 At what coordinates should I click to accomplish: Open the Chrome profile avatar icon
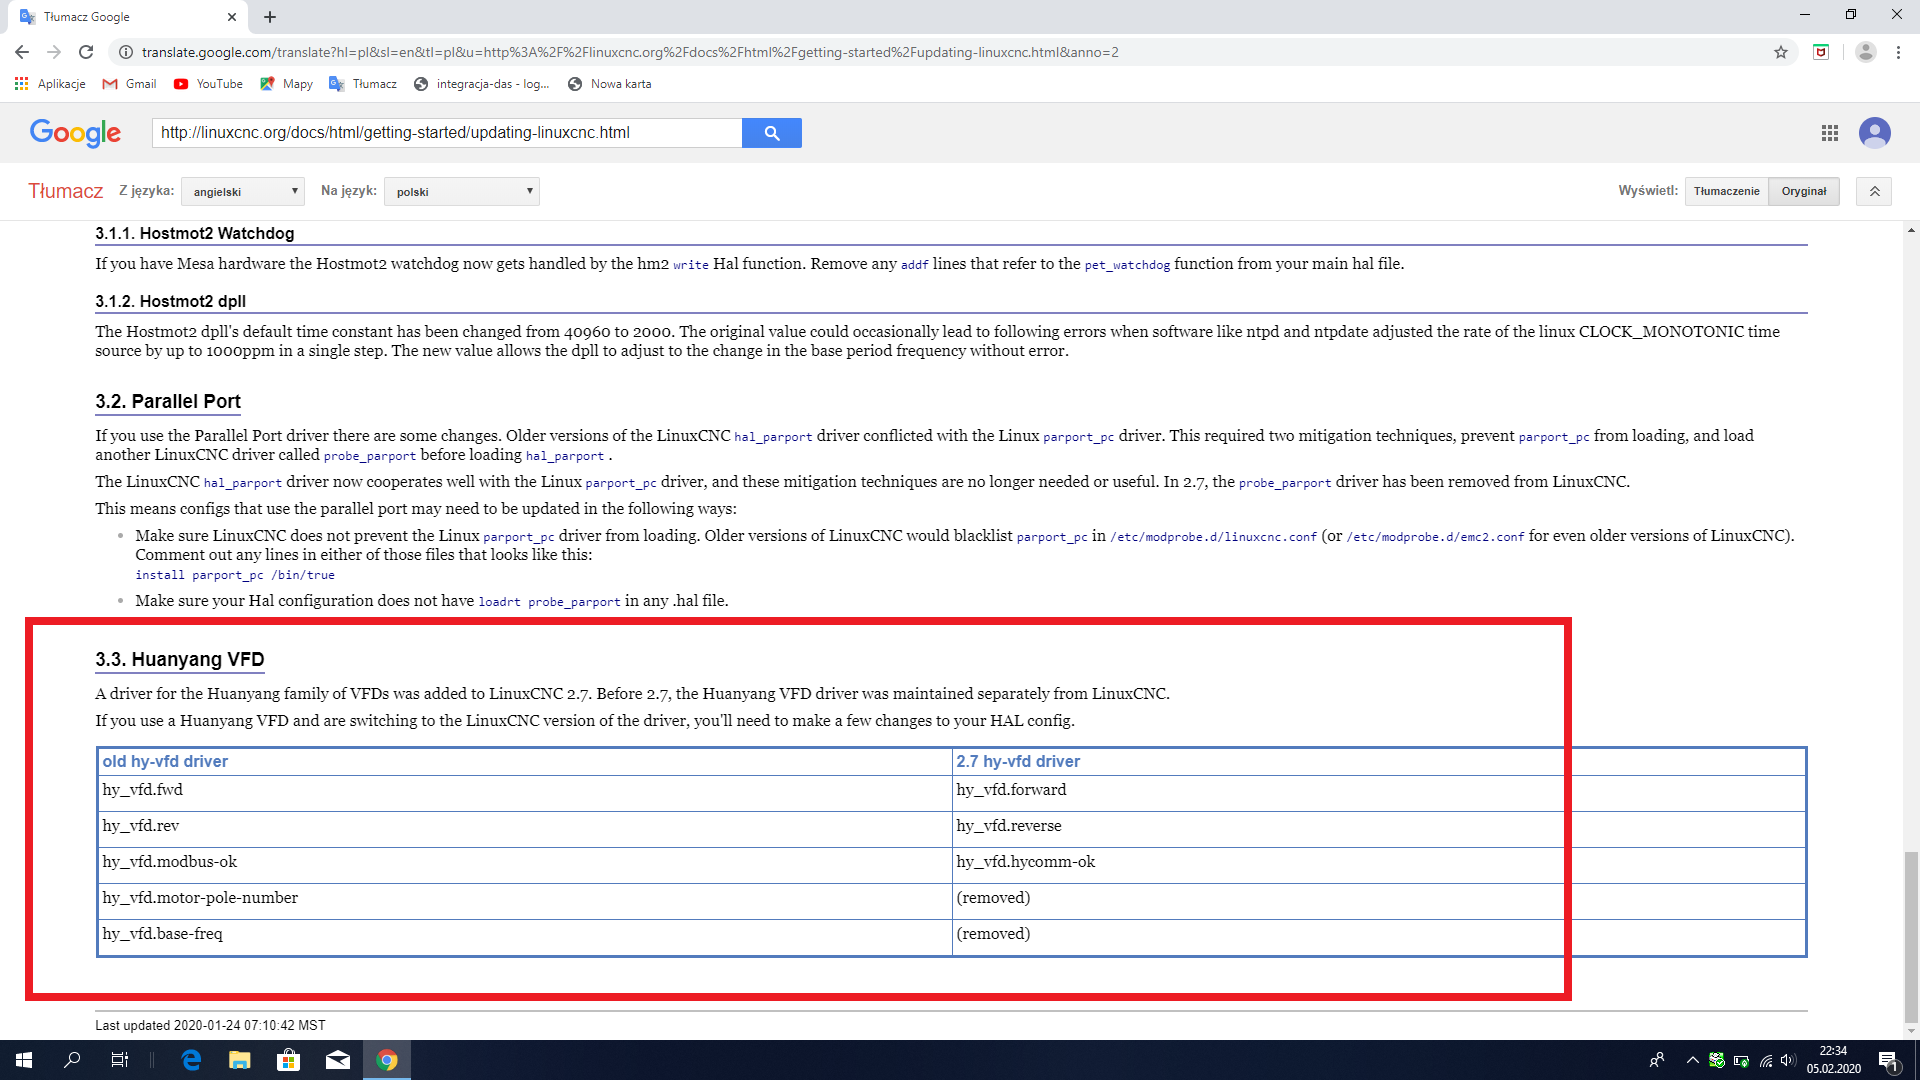point(1865,52)
